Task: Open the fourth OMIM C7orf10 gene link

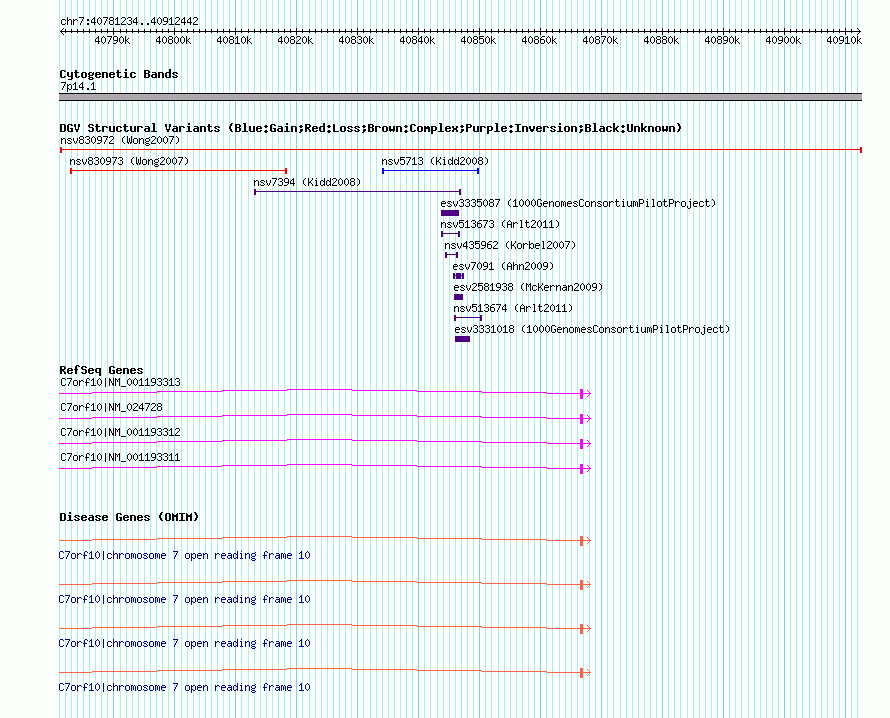Action: pyautogui.click(x=184, y=687)
